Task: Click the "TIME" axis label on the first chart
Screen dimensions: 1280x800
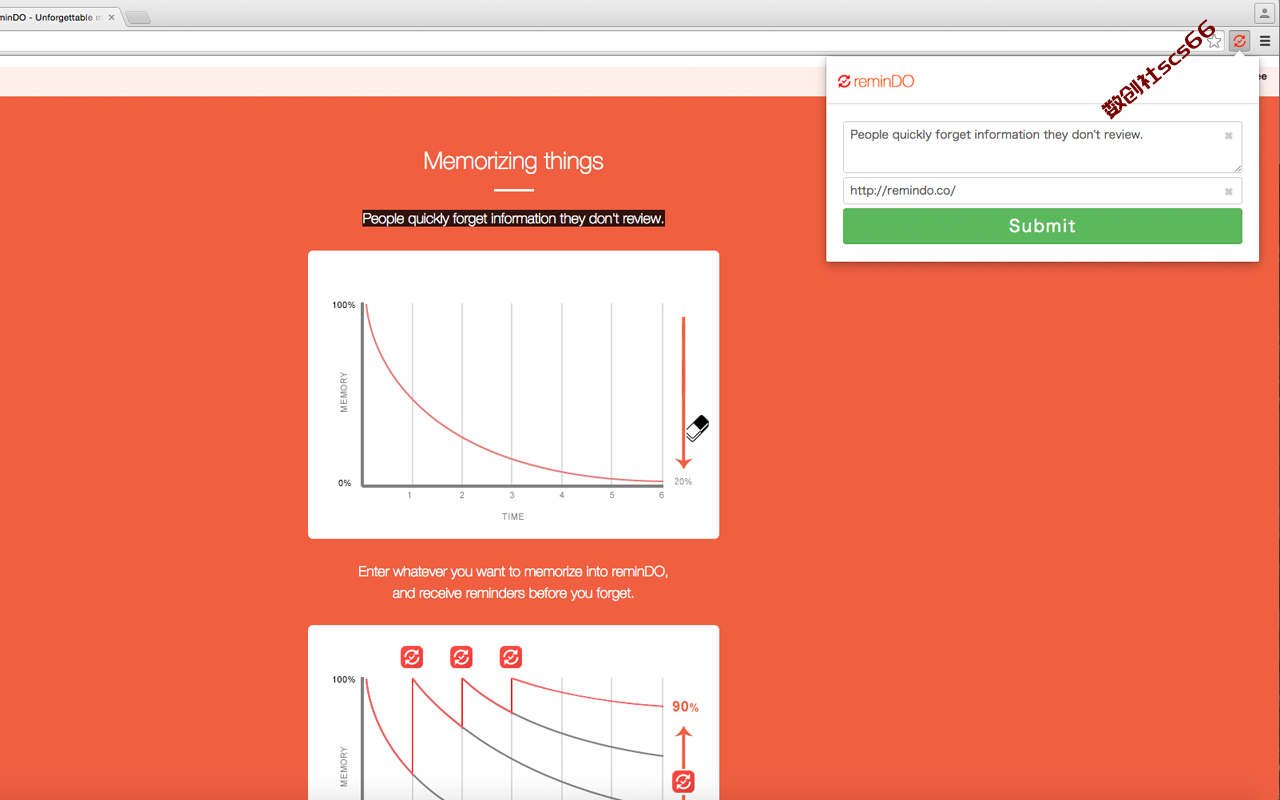Action: click(513, 517)
